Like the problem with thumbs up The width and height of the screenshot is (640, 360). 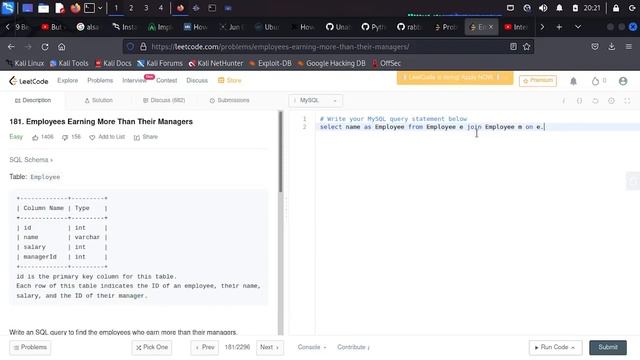(36, 138)
